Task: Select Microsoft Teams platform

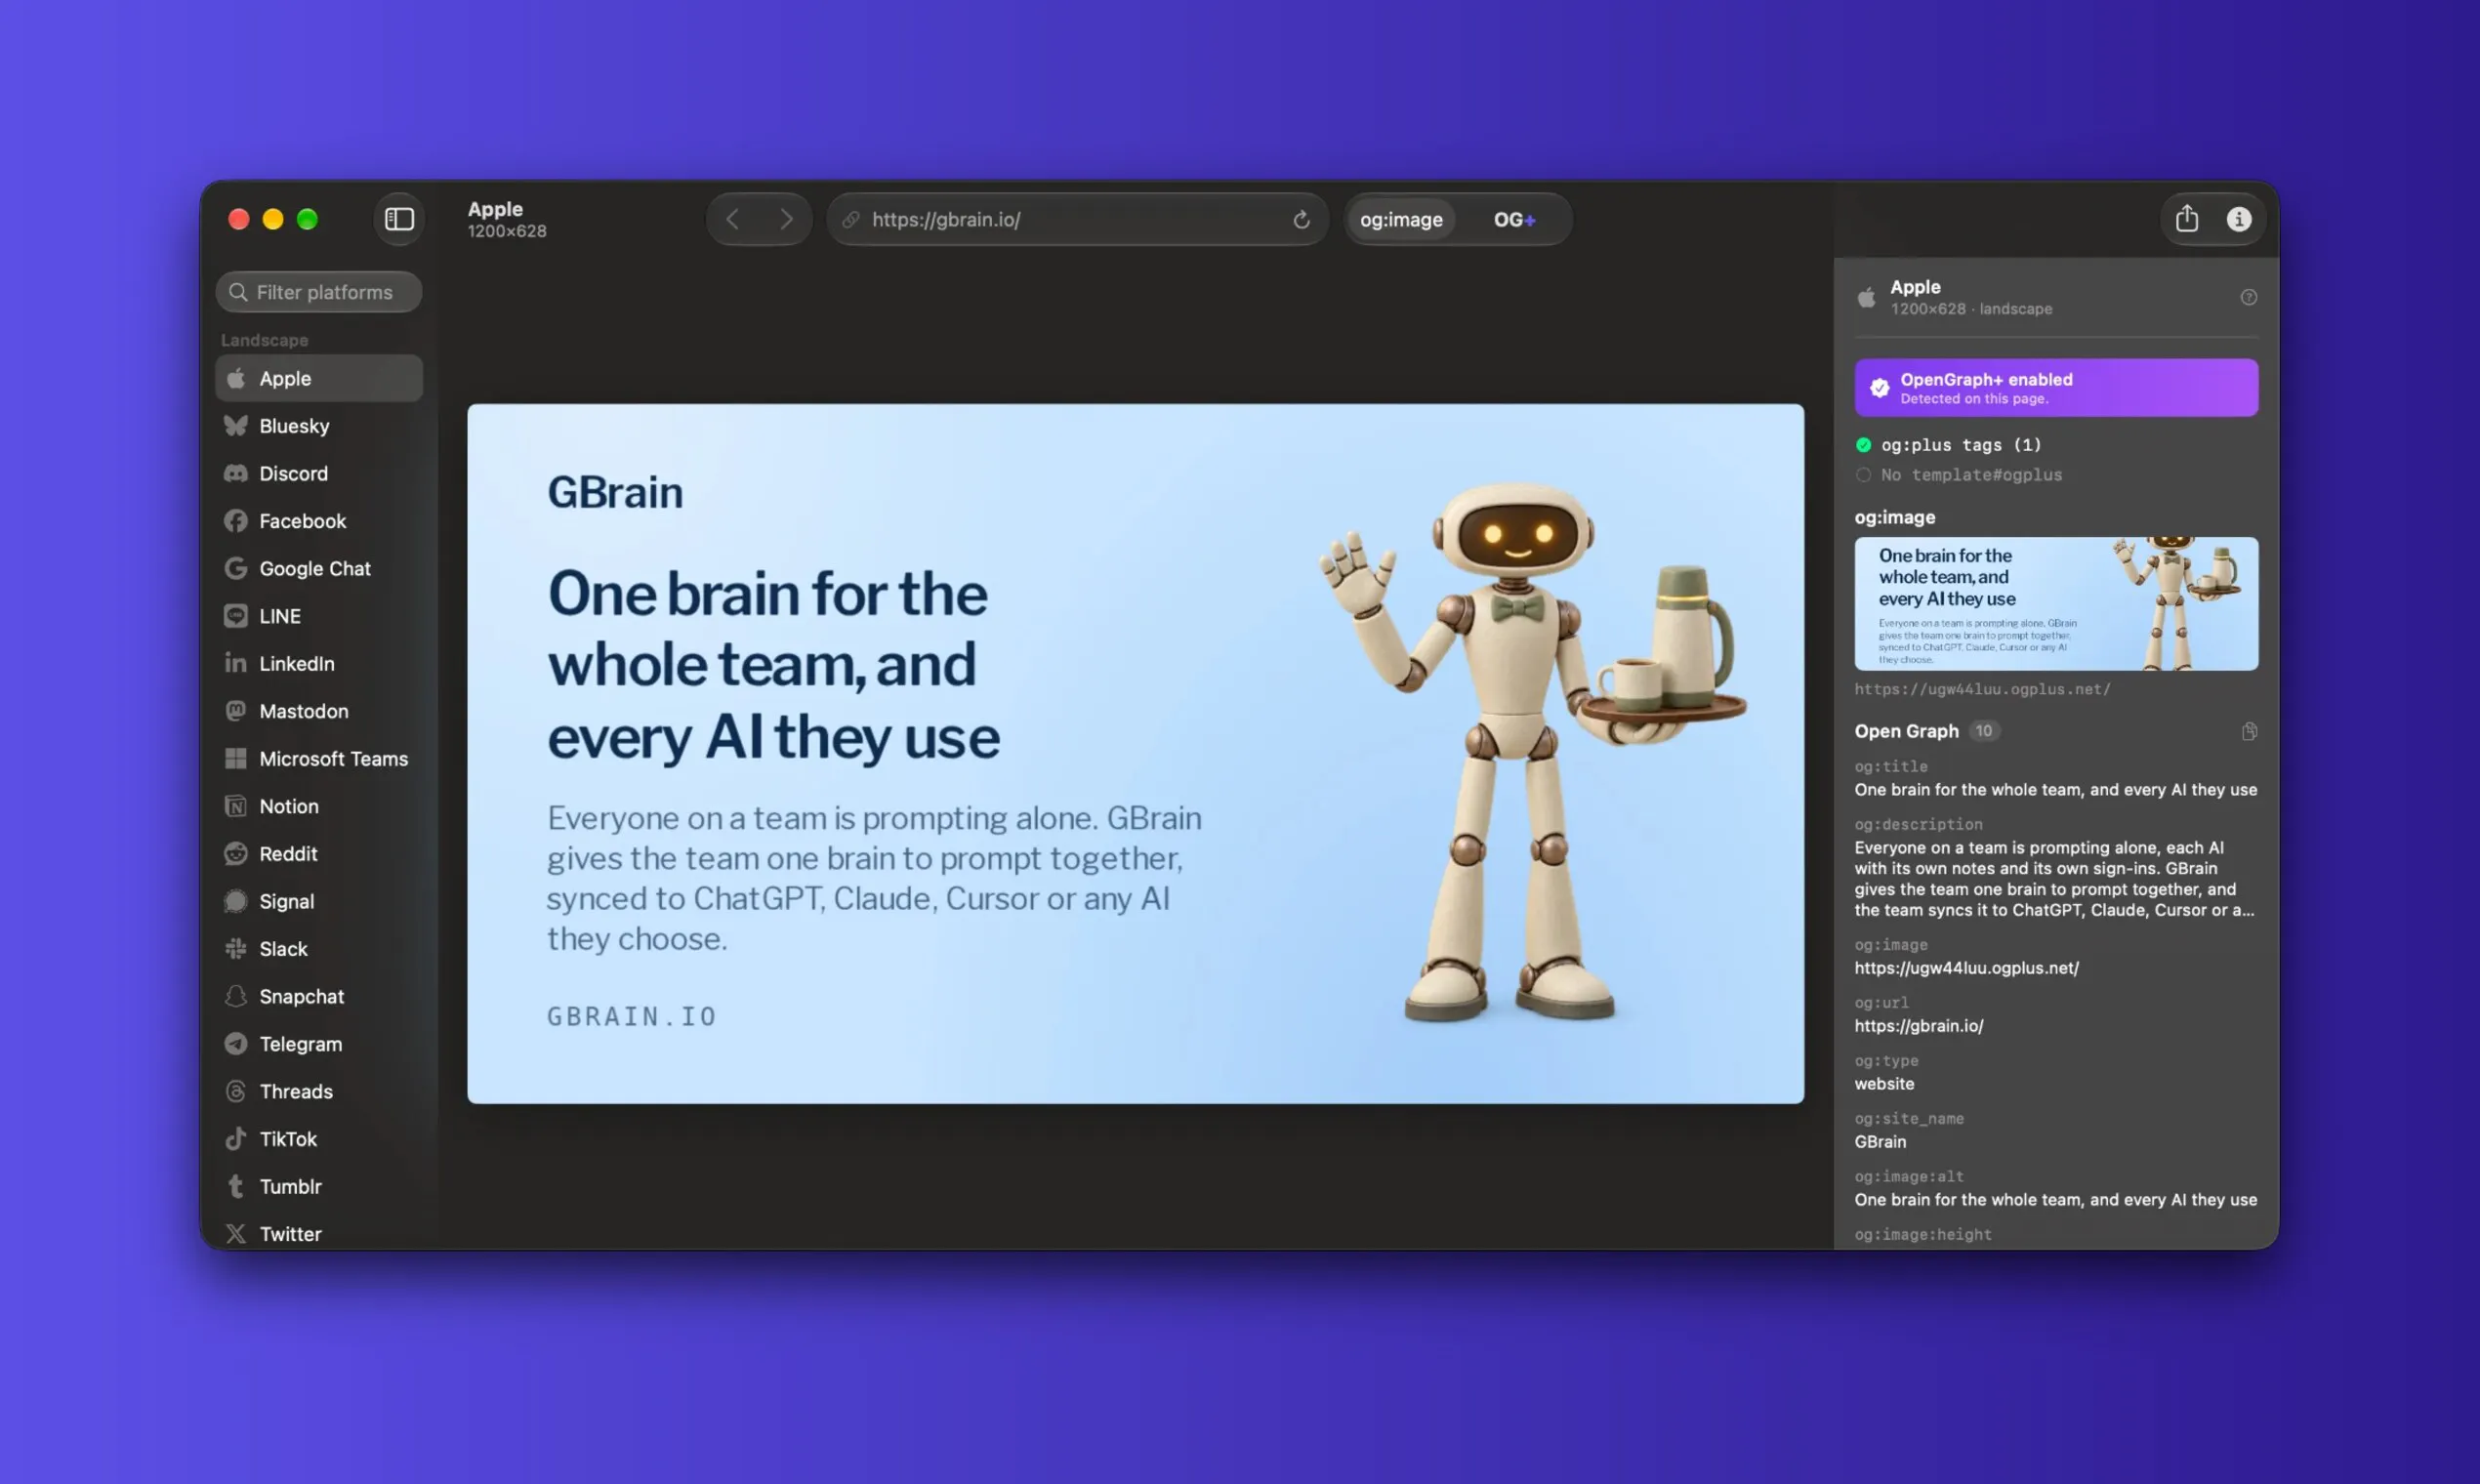Action: (x=319, y=758)
